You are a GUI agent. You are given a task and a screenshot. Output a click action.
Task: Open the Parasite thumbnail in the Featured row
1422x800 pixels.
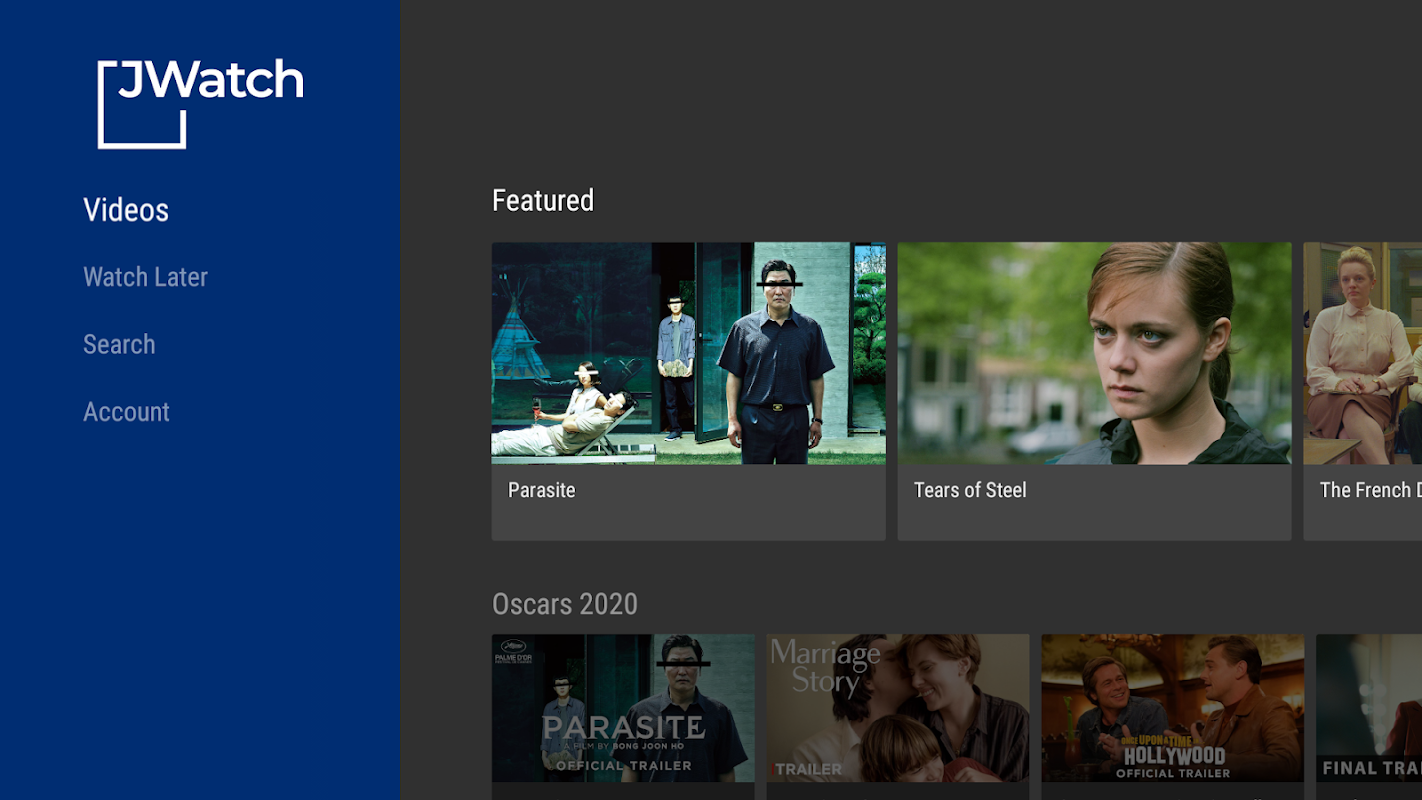688,353
